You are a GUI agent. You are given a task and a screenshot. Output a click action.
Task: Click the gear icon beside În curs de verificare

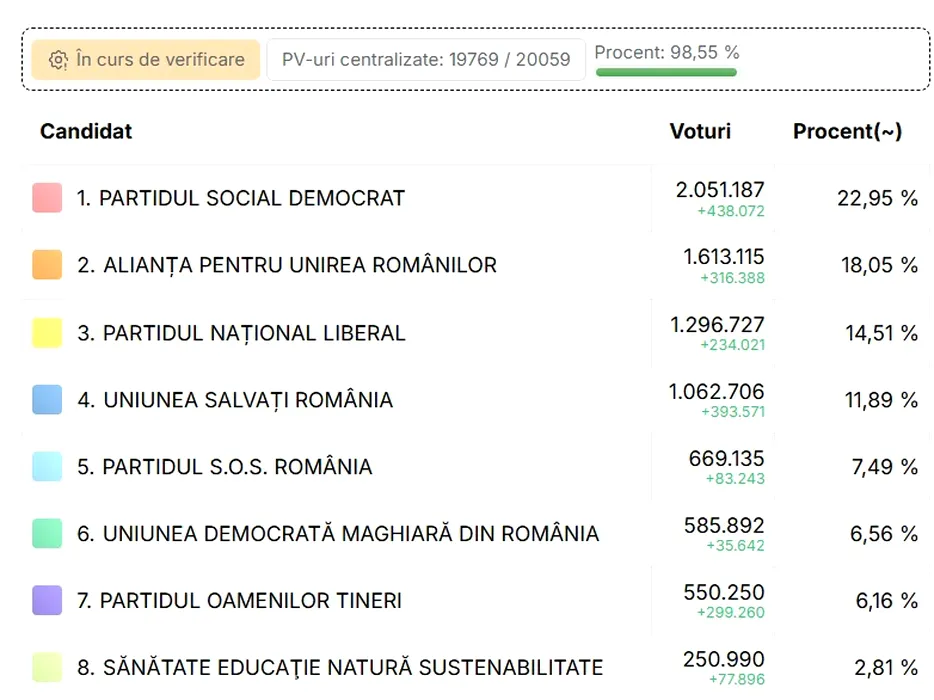[58, 60]
